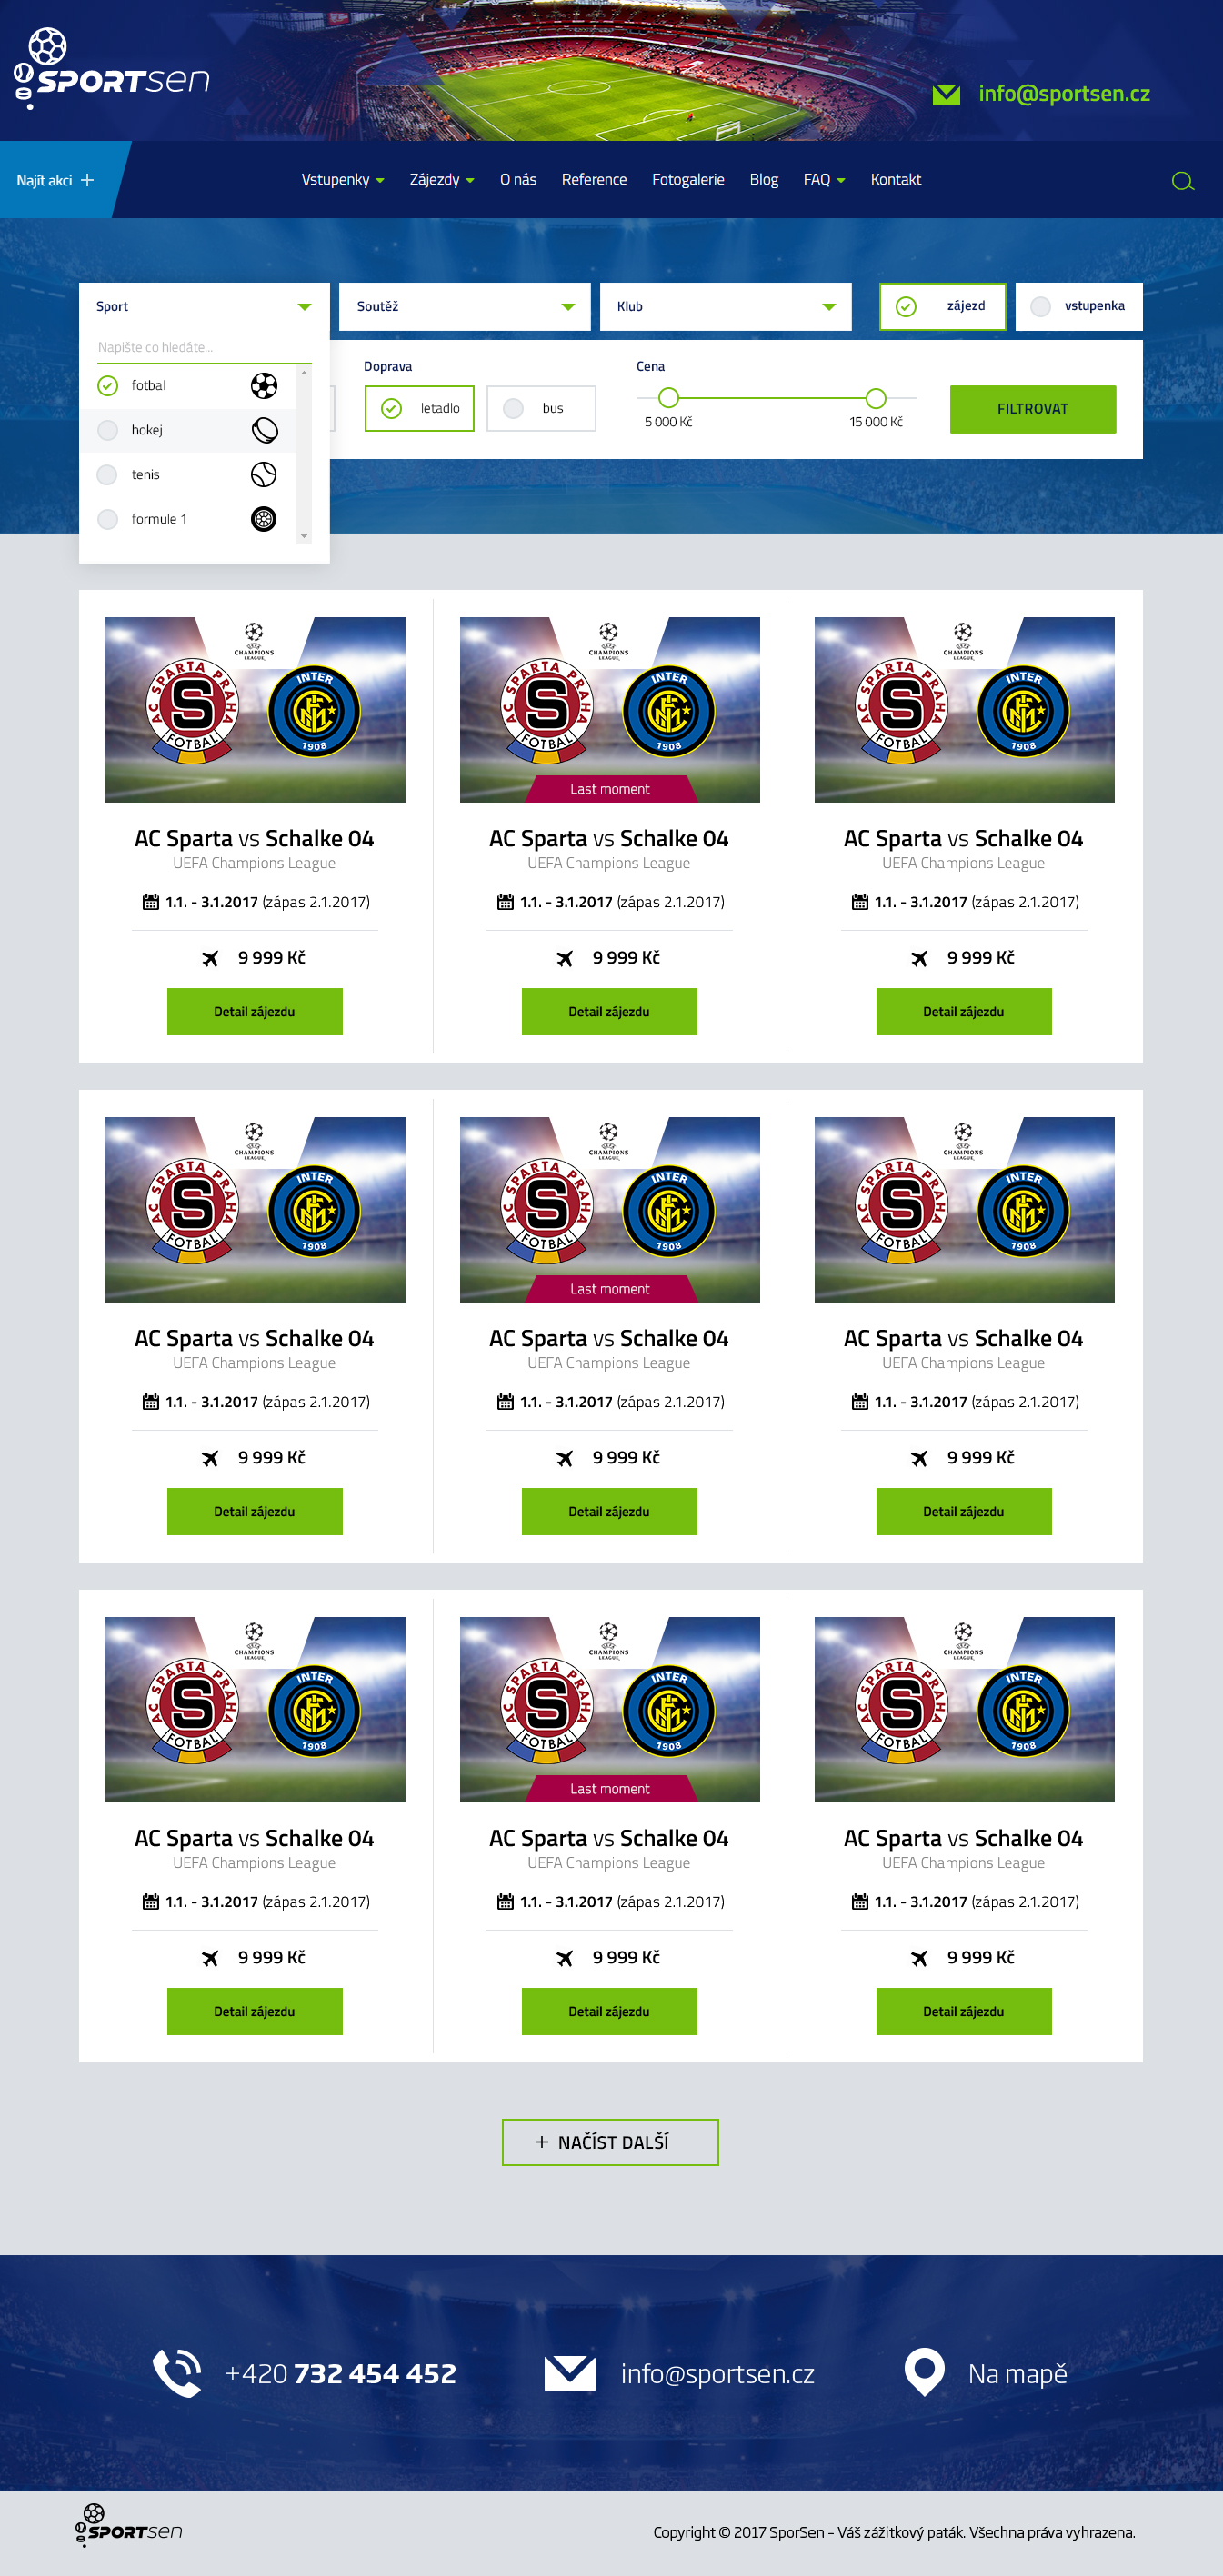Choose the vstupenka option toggle

1079,306
